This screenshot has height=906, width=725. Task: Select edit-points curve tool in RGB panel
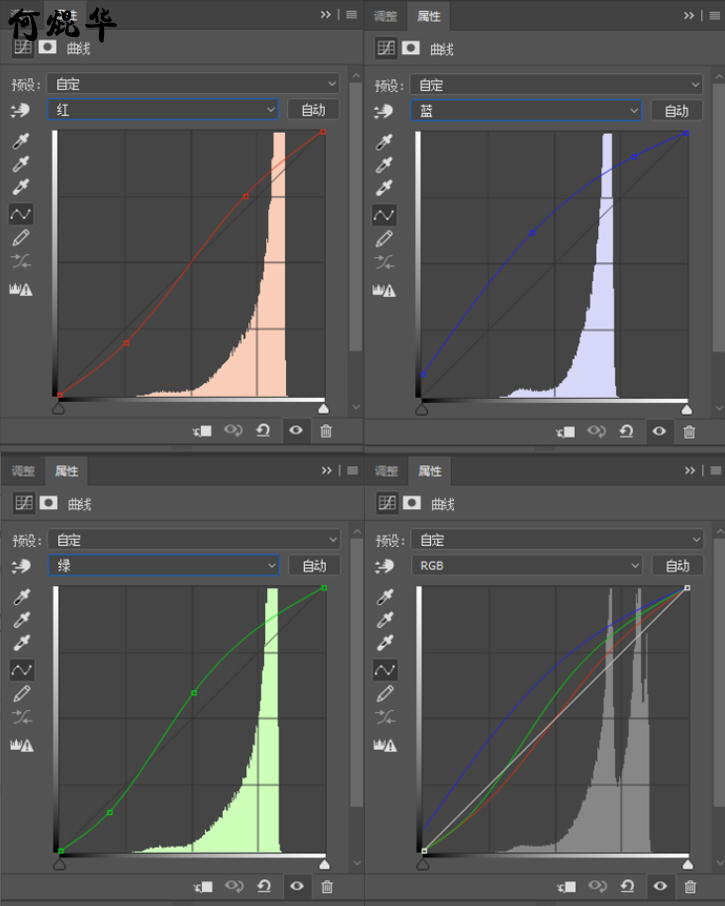pyautogui.click(x=384, y=669)
